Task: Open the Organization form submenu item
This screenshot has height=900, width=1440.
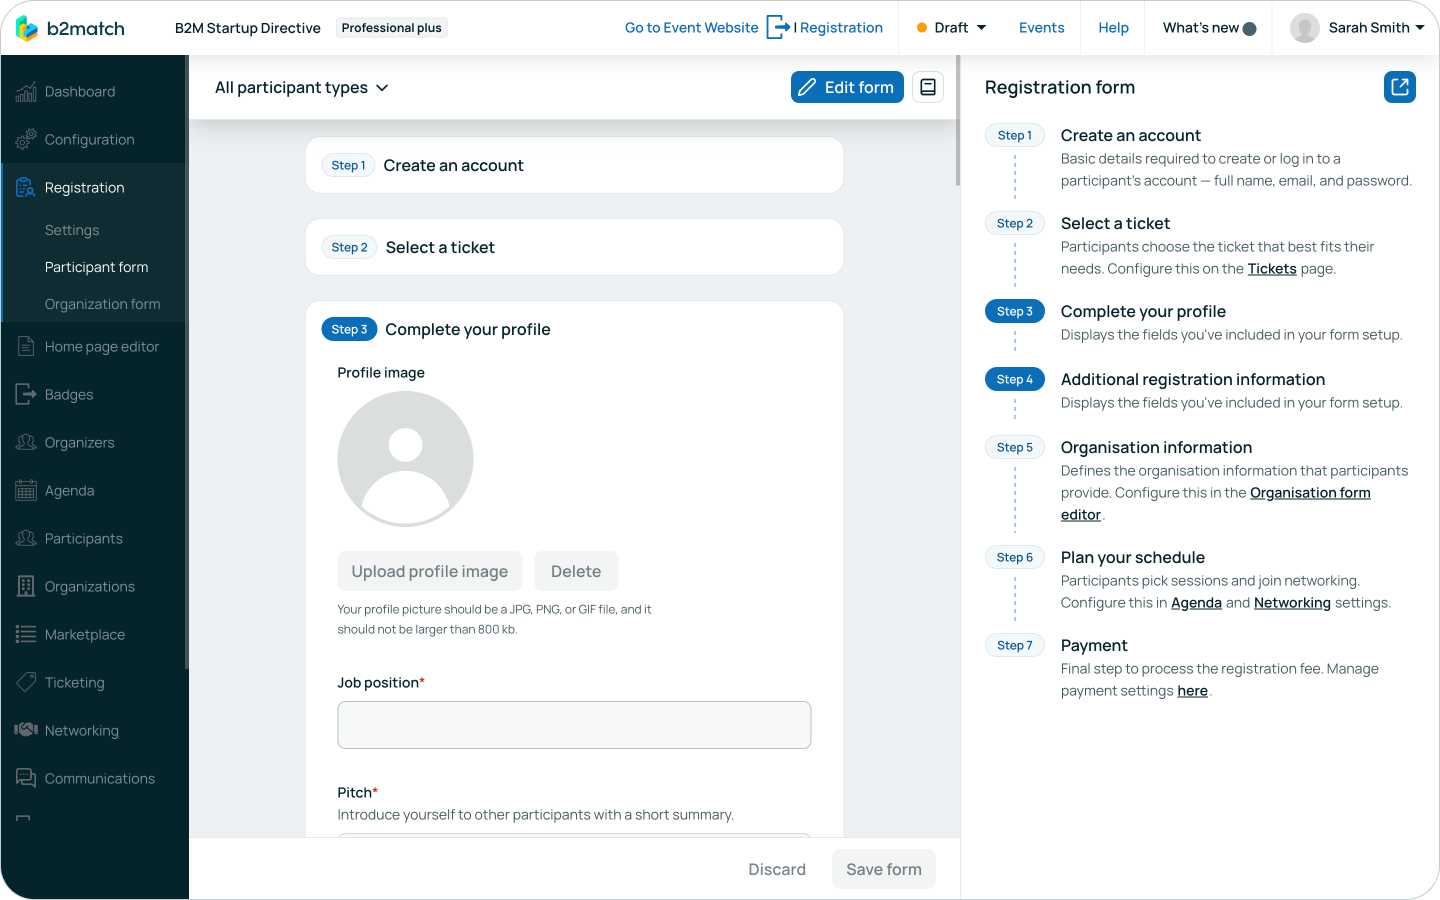Action: click(x=102, y=304)
